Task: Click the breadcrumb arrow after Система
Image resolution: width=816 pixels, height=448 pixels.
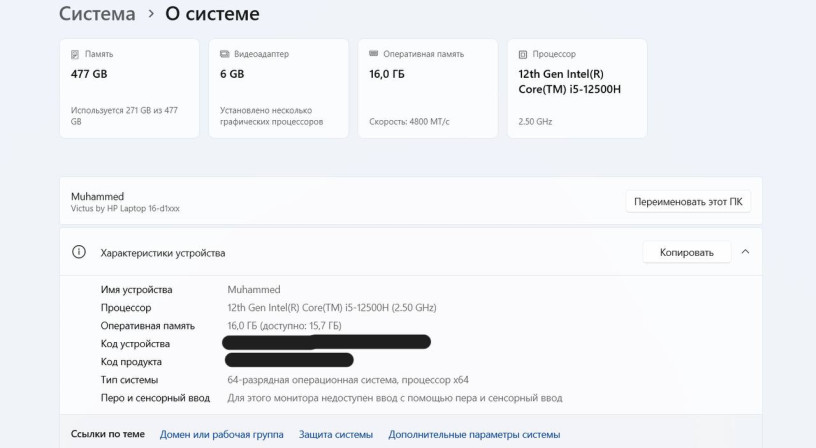Action: pyautogui.click(x=151, y=14)
